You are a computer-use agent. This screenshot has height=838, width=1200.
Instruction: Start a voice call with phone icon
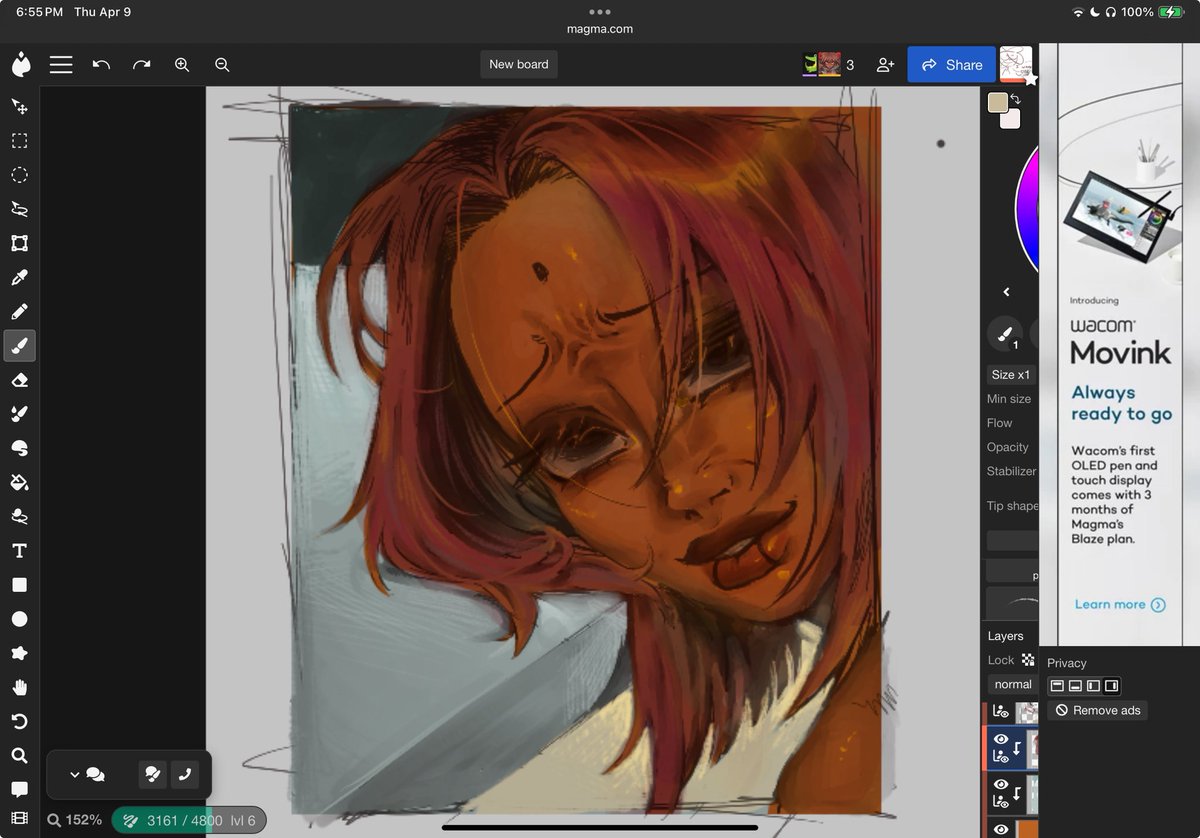coord(184,774)
